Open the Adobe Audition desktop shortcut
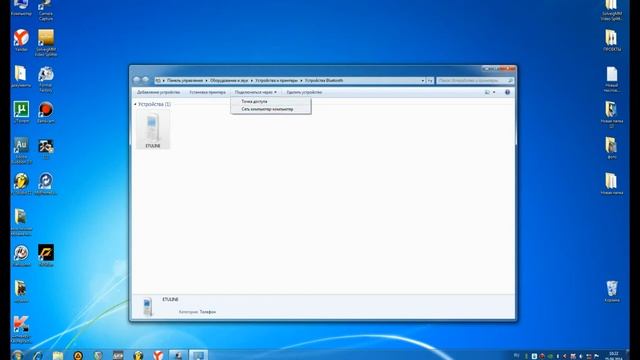This screenshot has width=640, height=360. (x=21, y=150)
